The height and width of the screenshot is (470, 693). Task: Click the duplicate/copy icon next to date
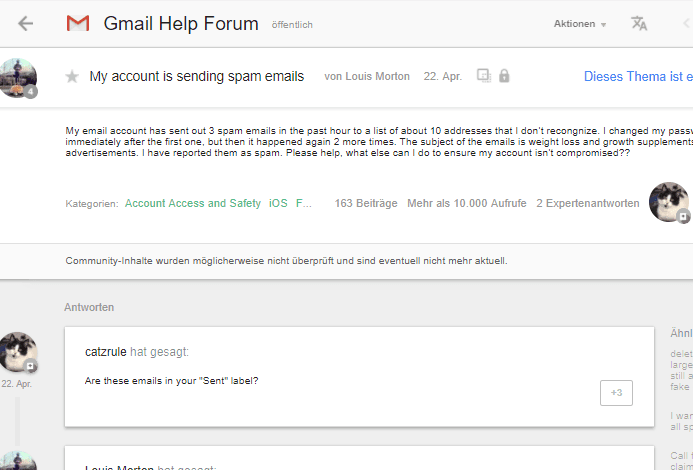[484, 76]
